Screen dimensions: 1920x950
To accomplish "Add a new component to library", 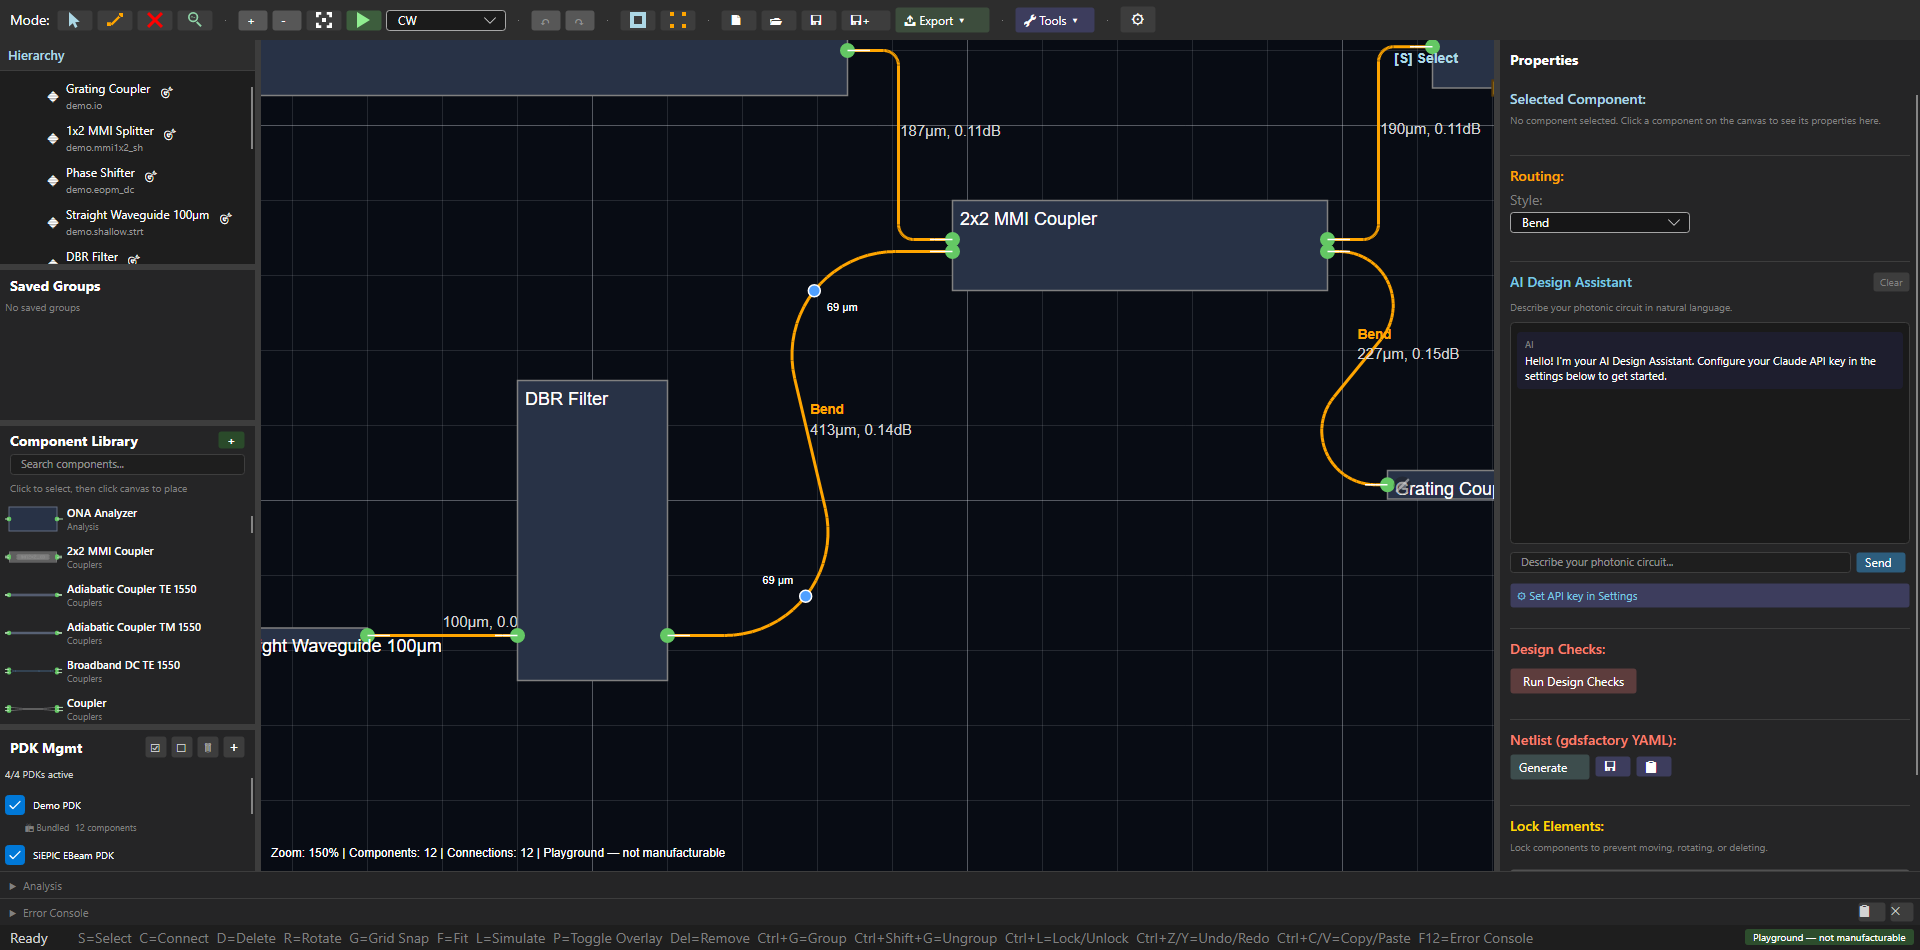I will [231, 441].
